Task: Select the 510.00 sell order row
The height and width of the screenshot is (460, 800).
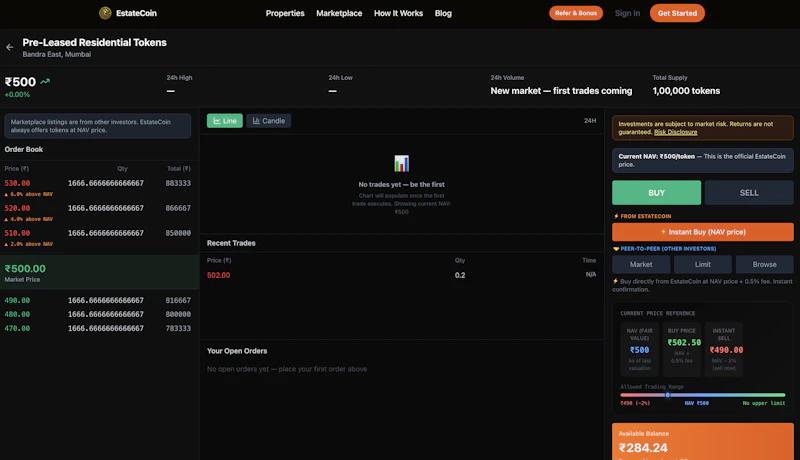Action: (x=97, y=237)
